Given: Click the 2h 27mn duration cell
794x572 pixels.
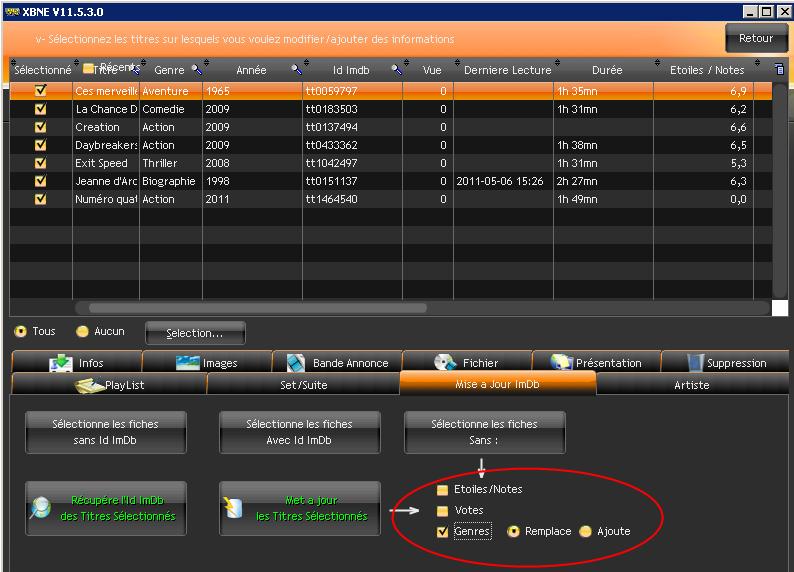Looking at the screenshot, I should 603,181.
